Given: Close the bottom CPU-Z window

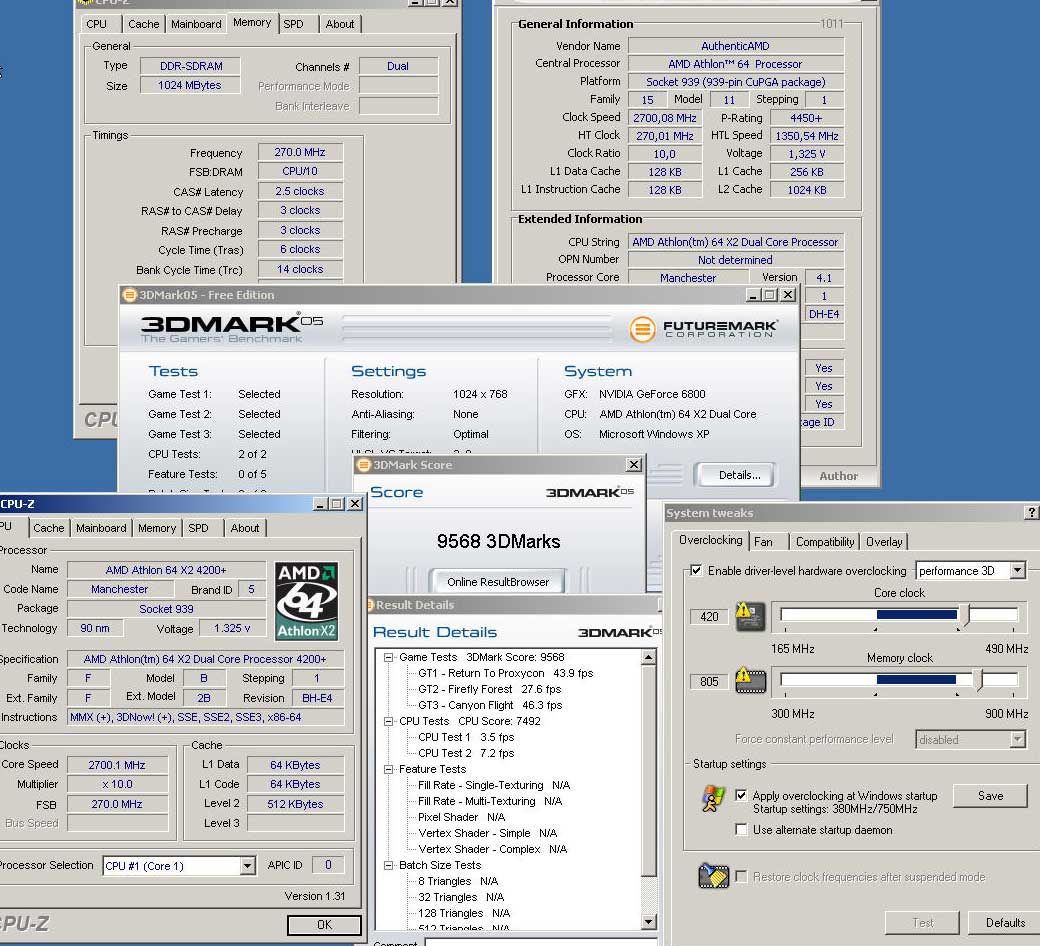Looking at the screenshot, I should [356, 504].
